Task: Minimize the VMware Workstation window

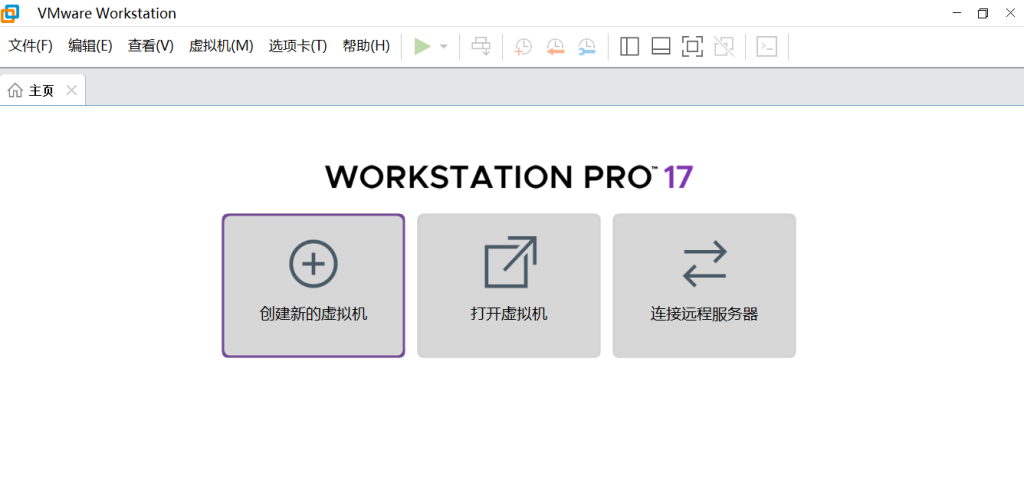Action: (957, 13)
